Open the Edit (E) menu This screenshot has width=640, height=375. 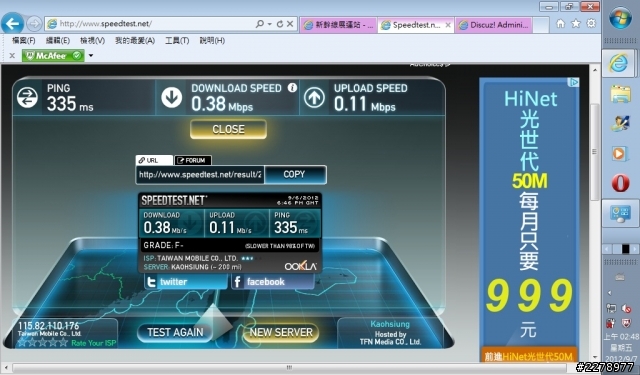(x=58, y=40)
